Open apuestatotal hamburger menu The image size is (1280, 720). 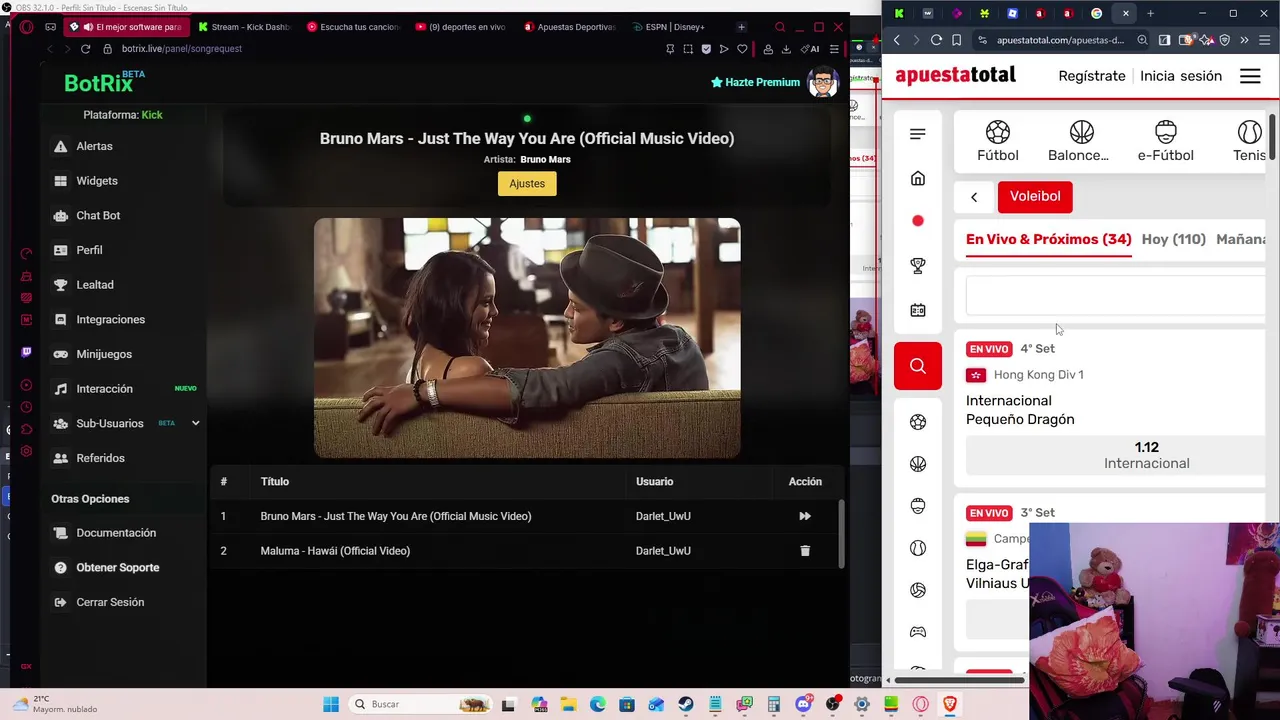pos(1250,76)
